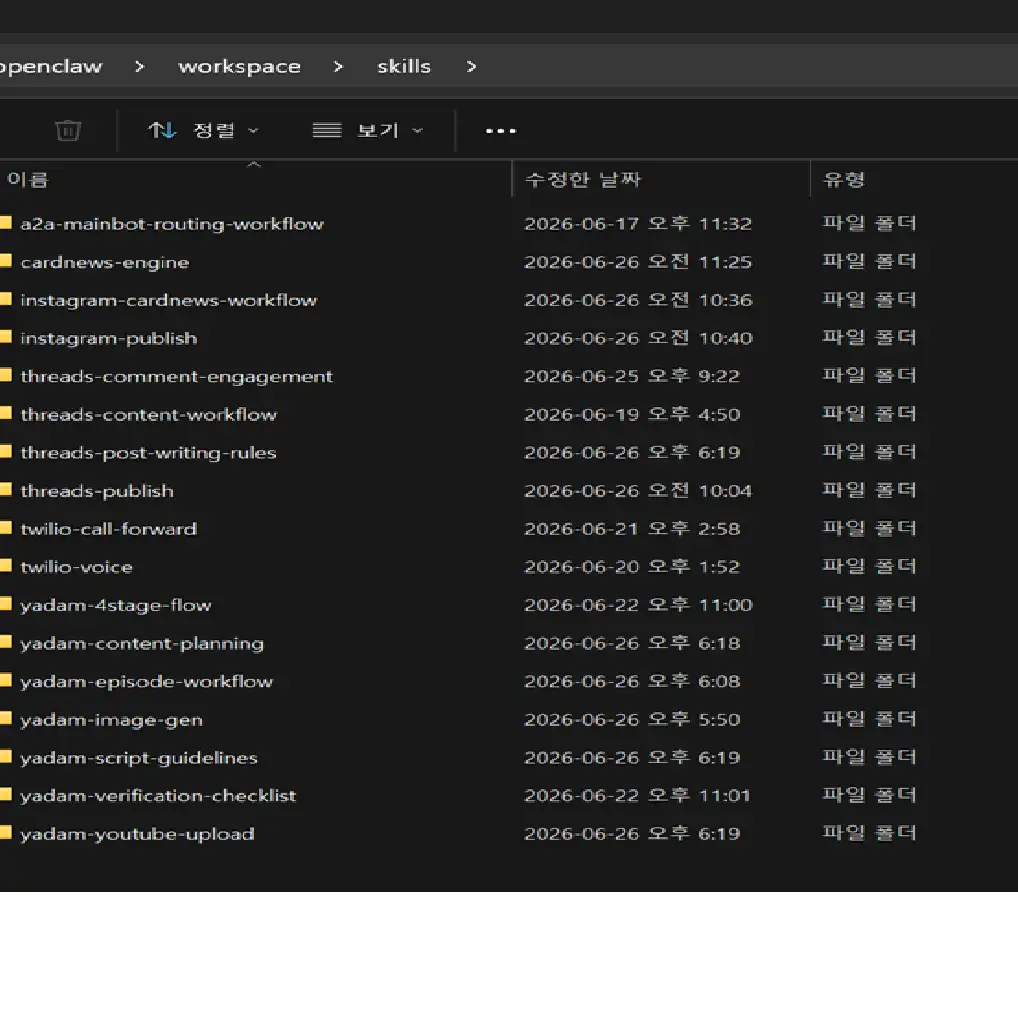The height and width of the screenshot is (1018, 1018).
Task: Select the yadam-content-planning folder name
Action: [142, 643]
